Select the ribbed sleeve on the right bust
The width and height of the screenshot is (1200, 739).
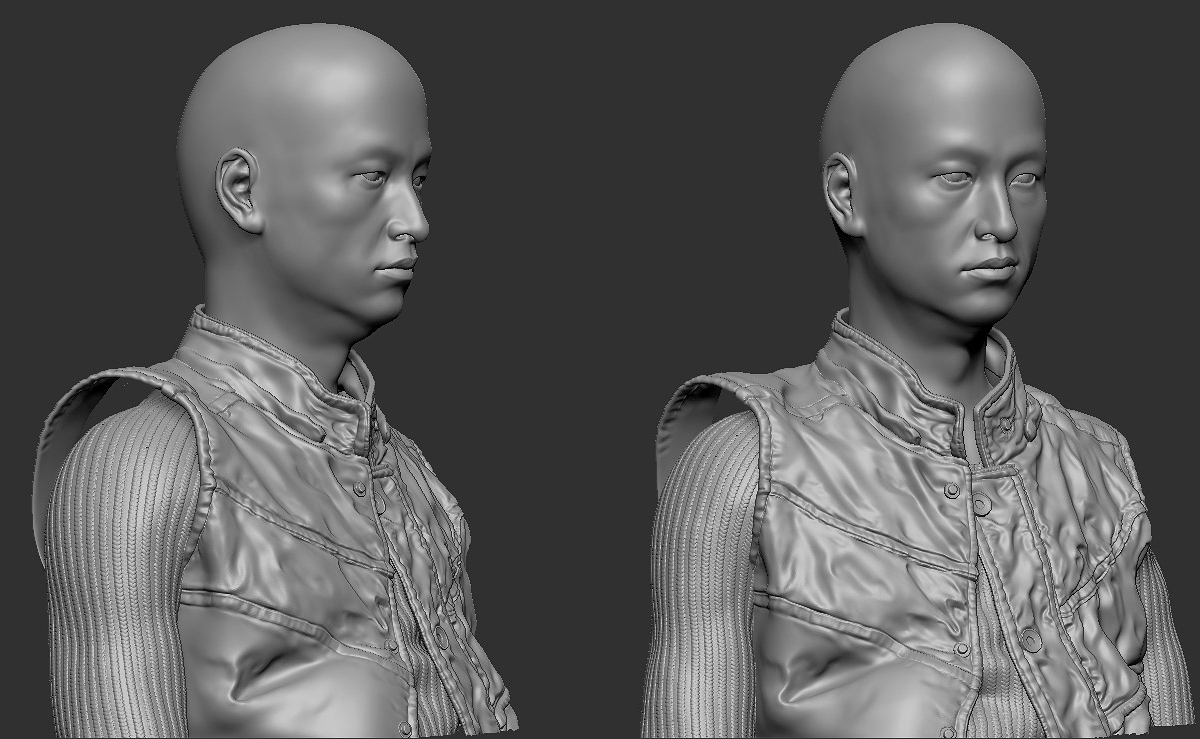point(705,575)
